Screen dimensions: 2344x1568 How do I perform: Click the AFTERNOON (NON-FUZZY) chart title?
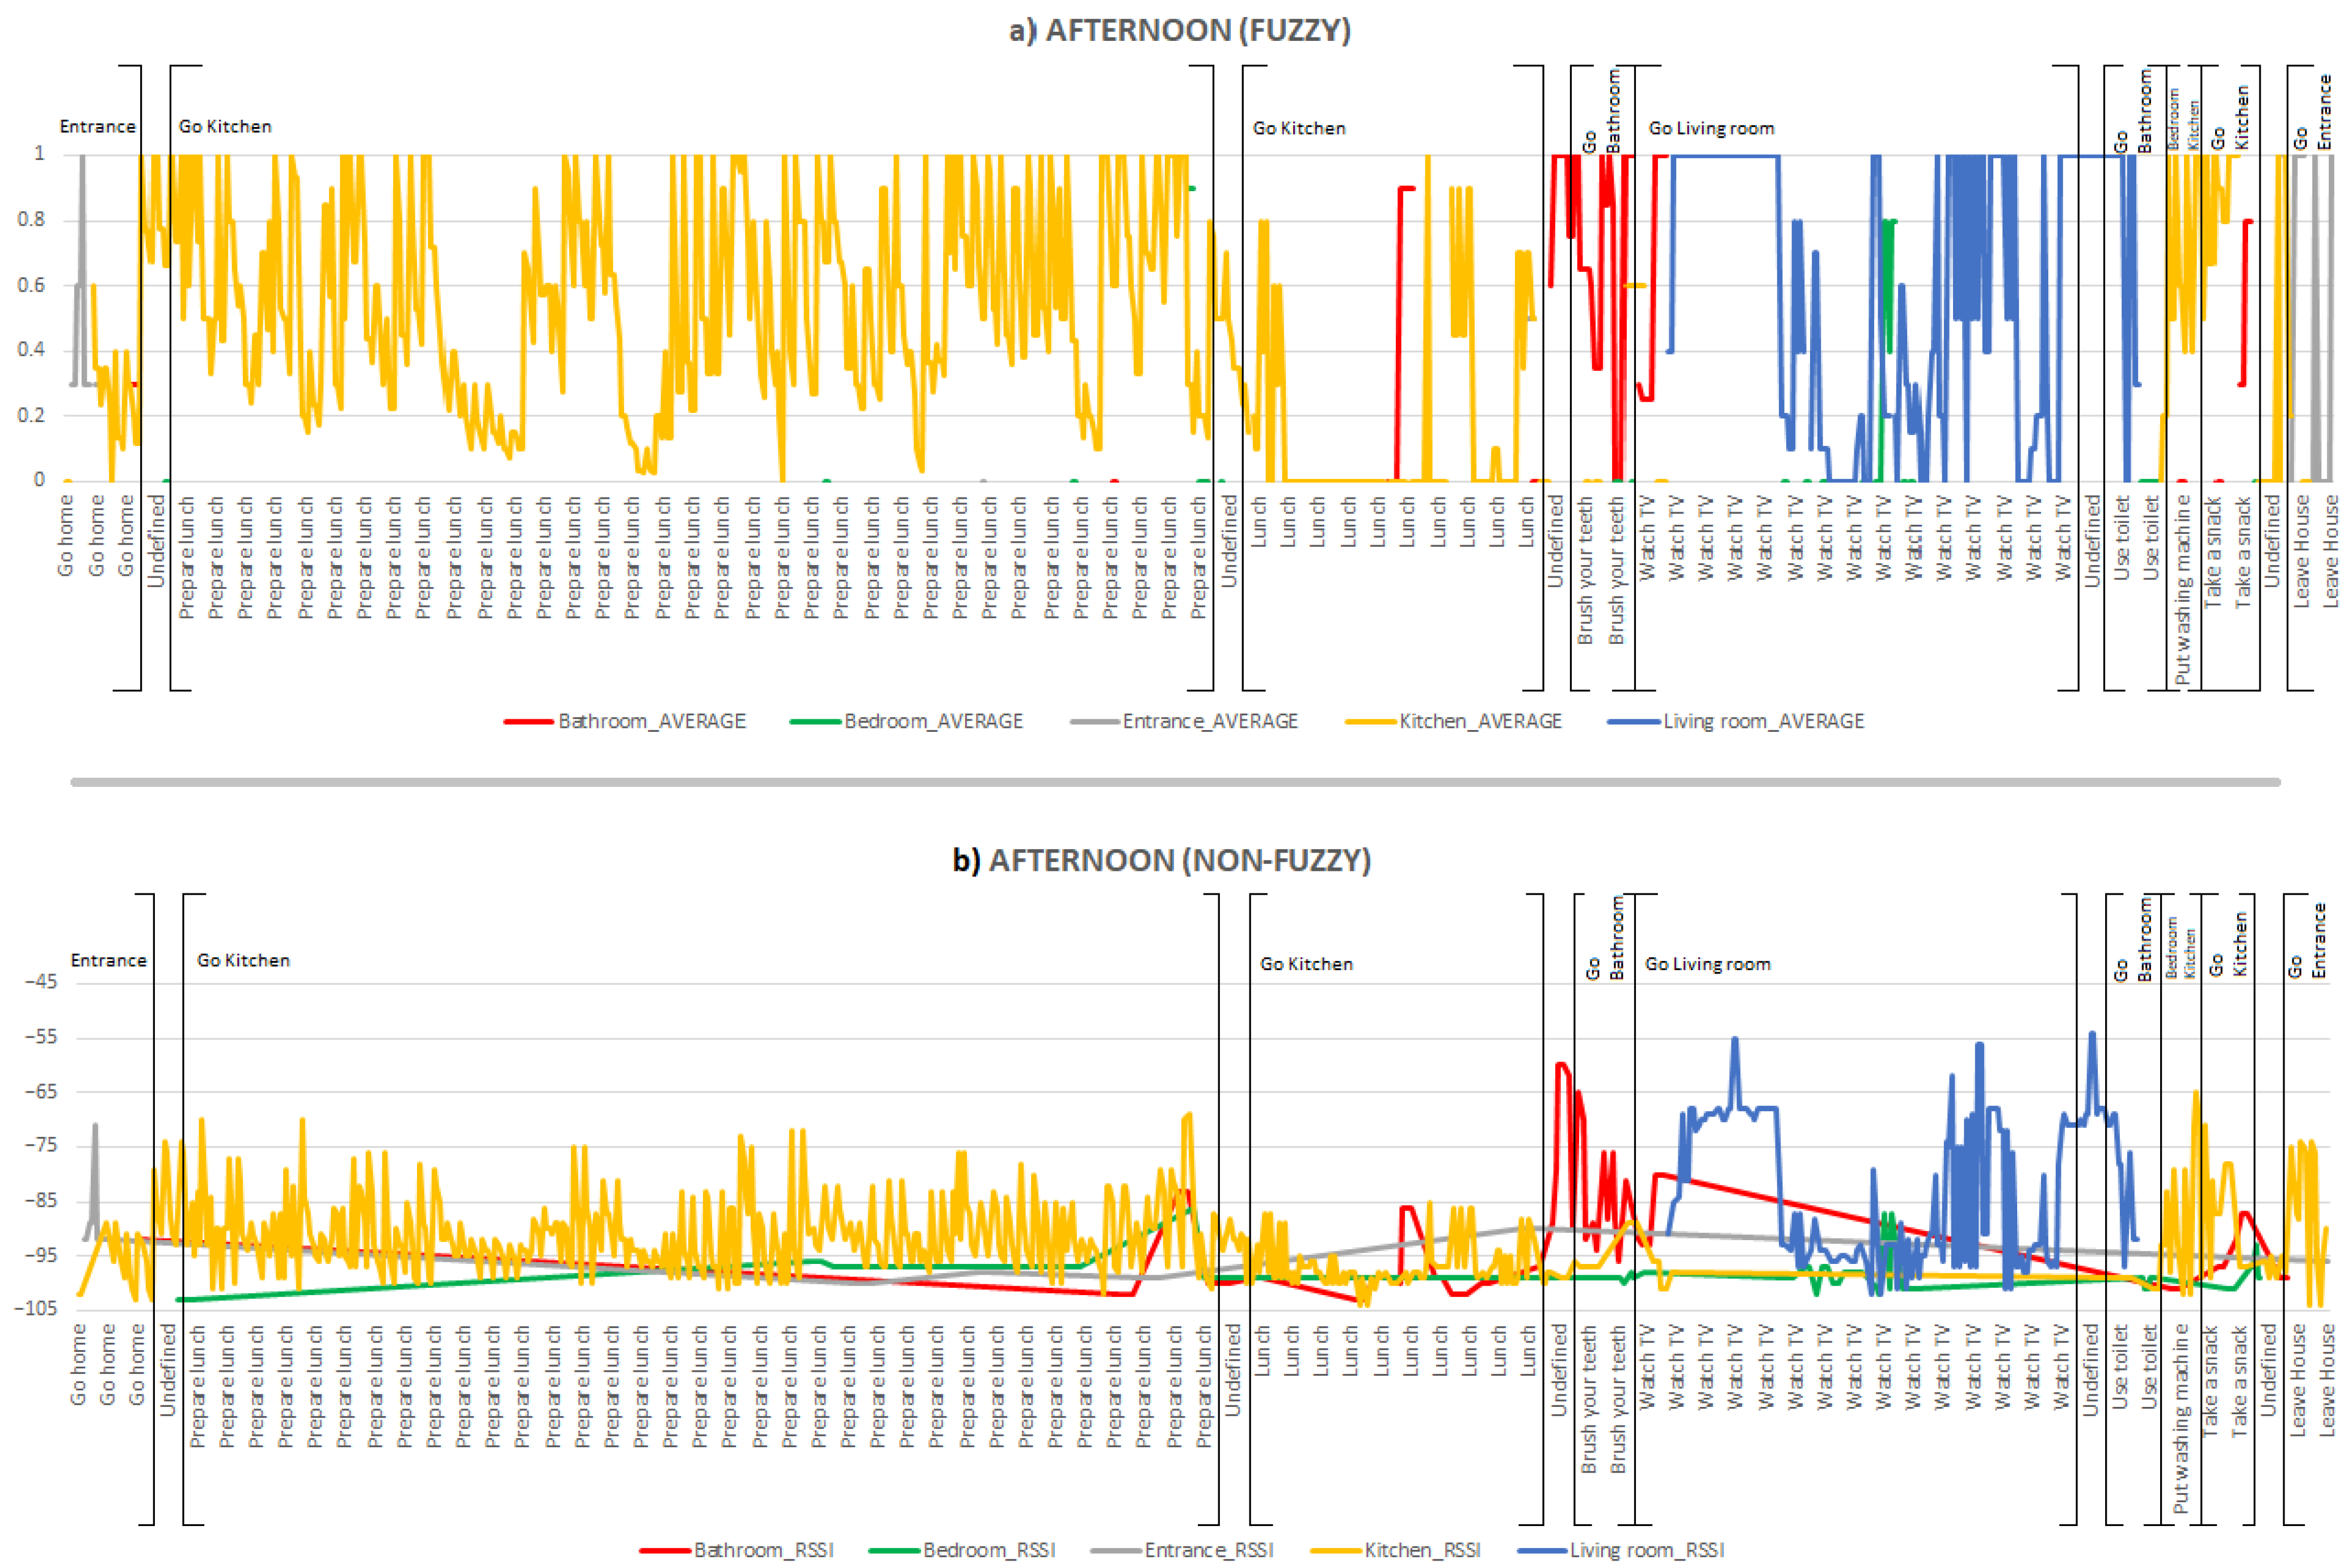(1161, 860)
